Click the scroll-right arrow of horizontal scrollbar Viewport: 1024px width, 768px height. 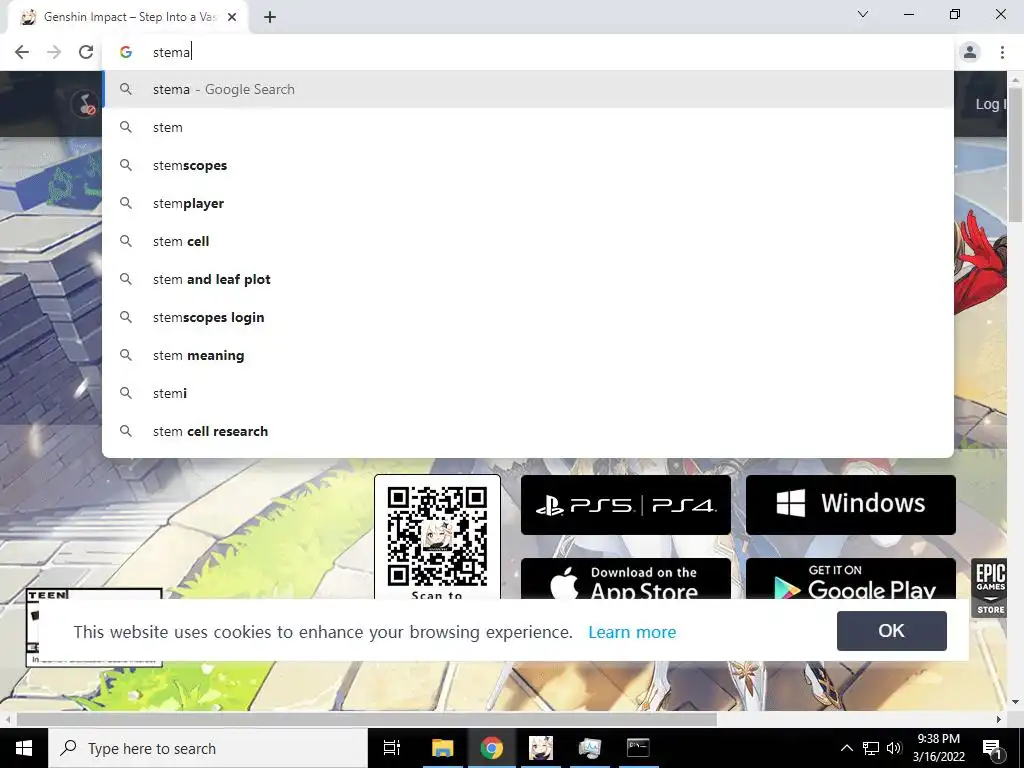point(999,719)
